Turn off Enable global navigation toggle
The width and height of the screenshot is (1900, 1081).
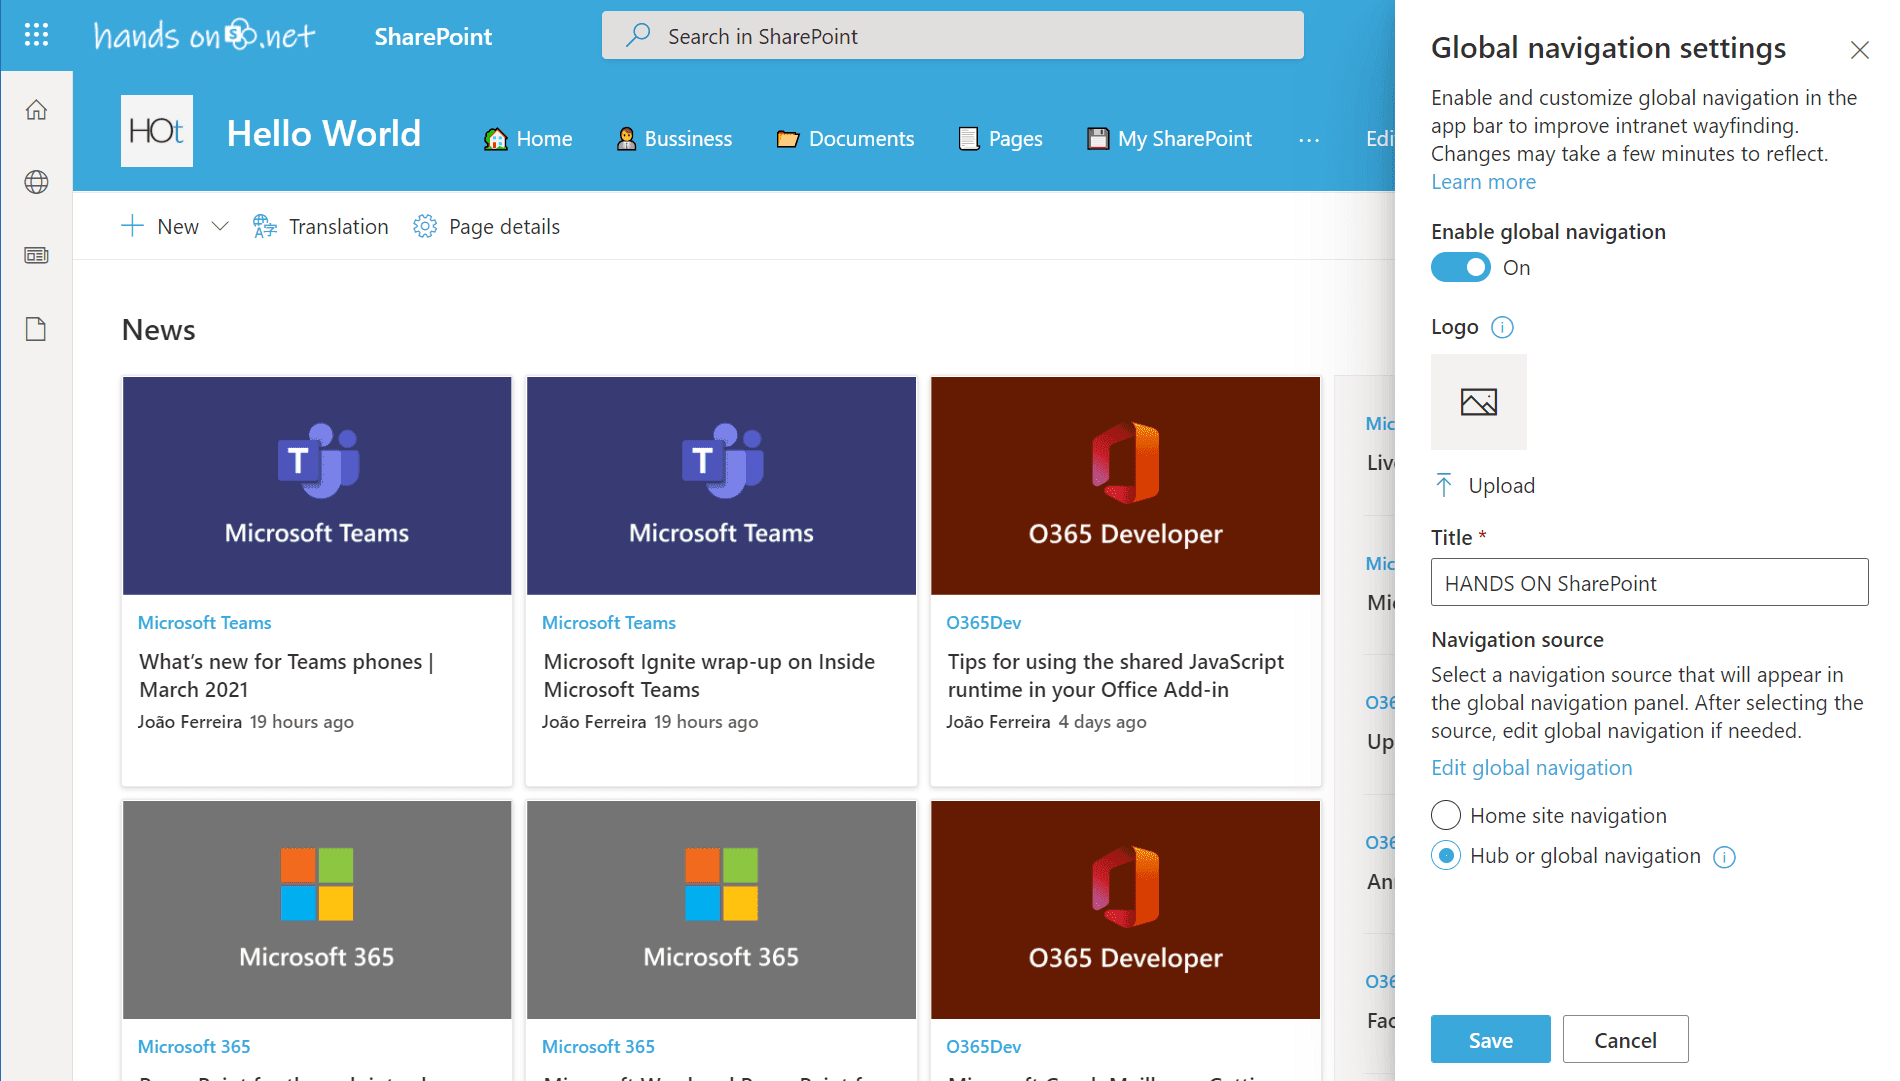pos(1460,267)
